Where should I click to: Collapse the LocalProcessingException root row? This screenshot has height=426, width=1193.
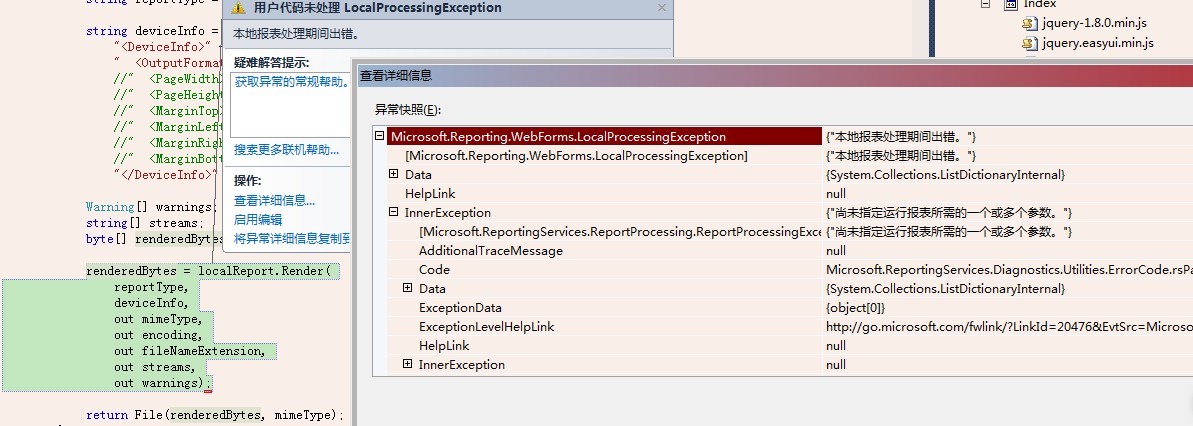380,136
